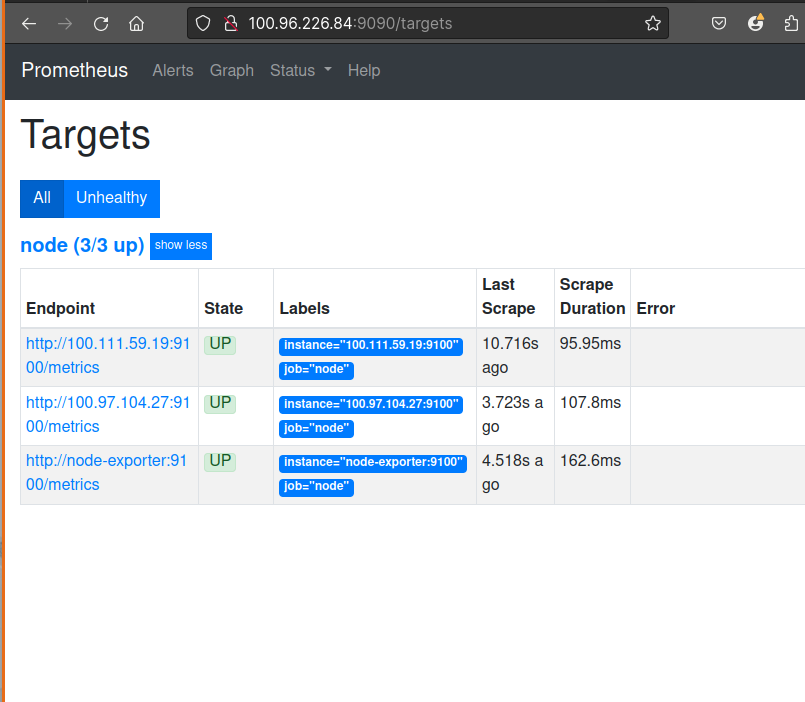Image resolution: width=805 pixels, height=702 pixels.
Task: Click job="node" label in node-exporter row
Action: [316, 487]
